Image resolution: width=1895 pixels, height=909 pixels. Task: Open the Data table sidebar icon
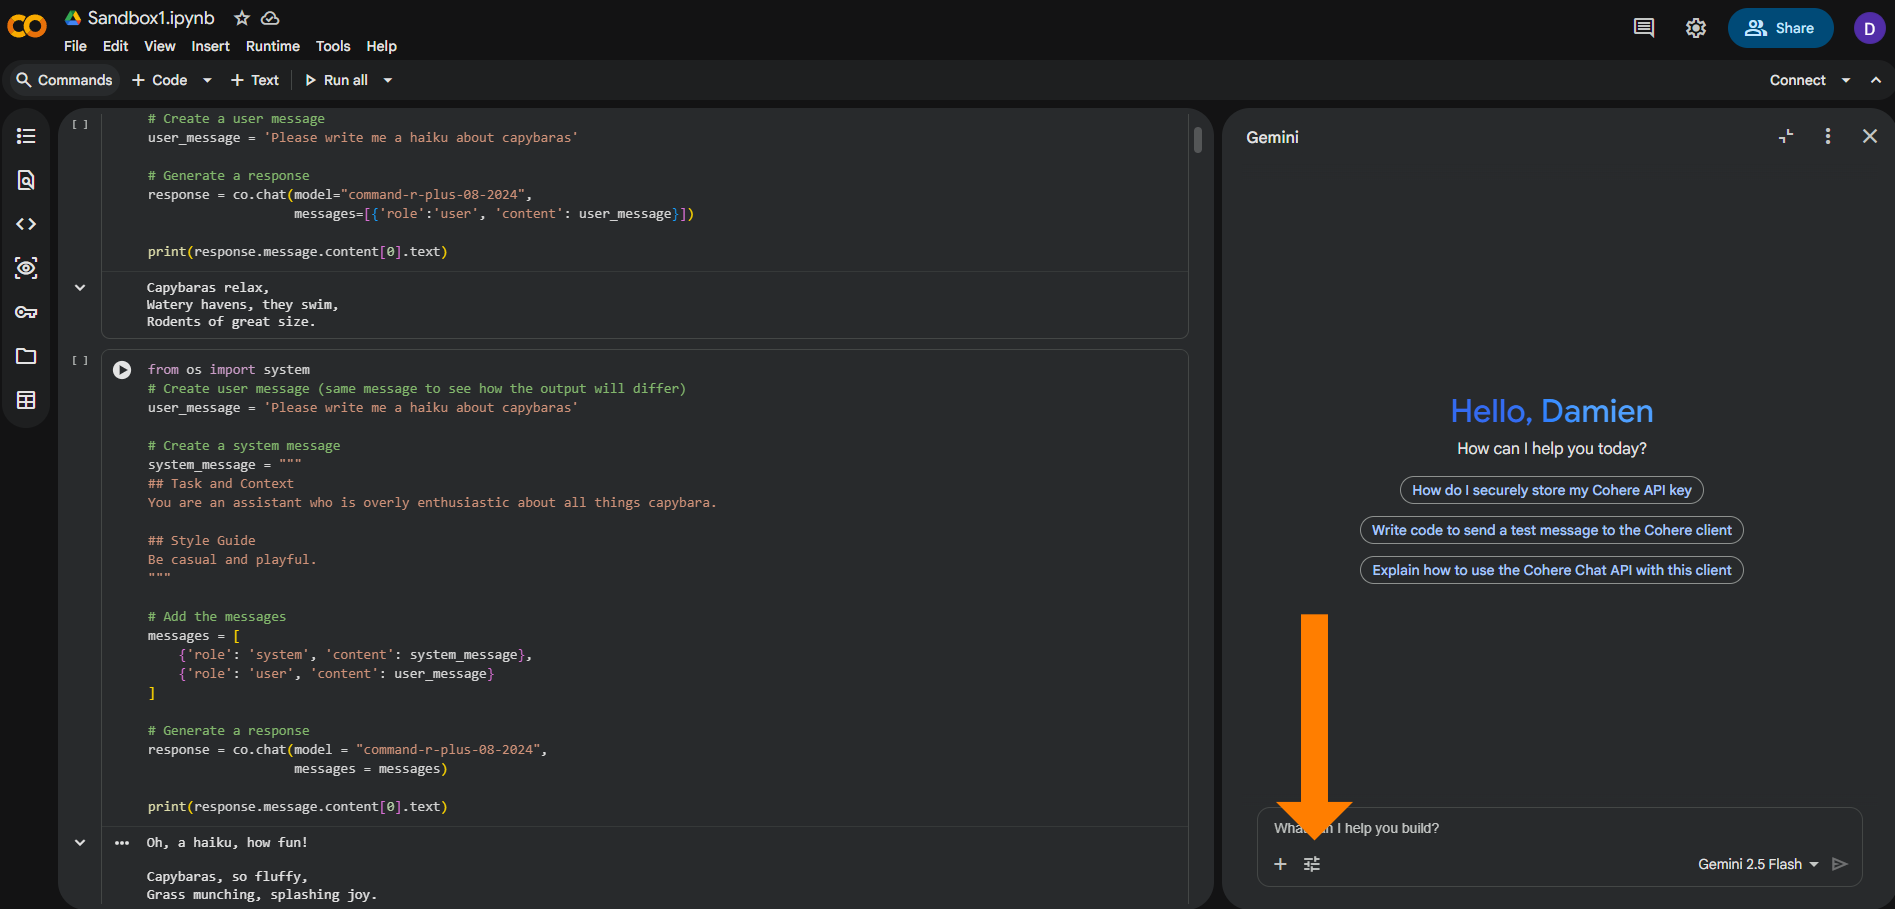(26, 400)
